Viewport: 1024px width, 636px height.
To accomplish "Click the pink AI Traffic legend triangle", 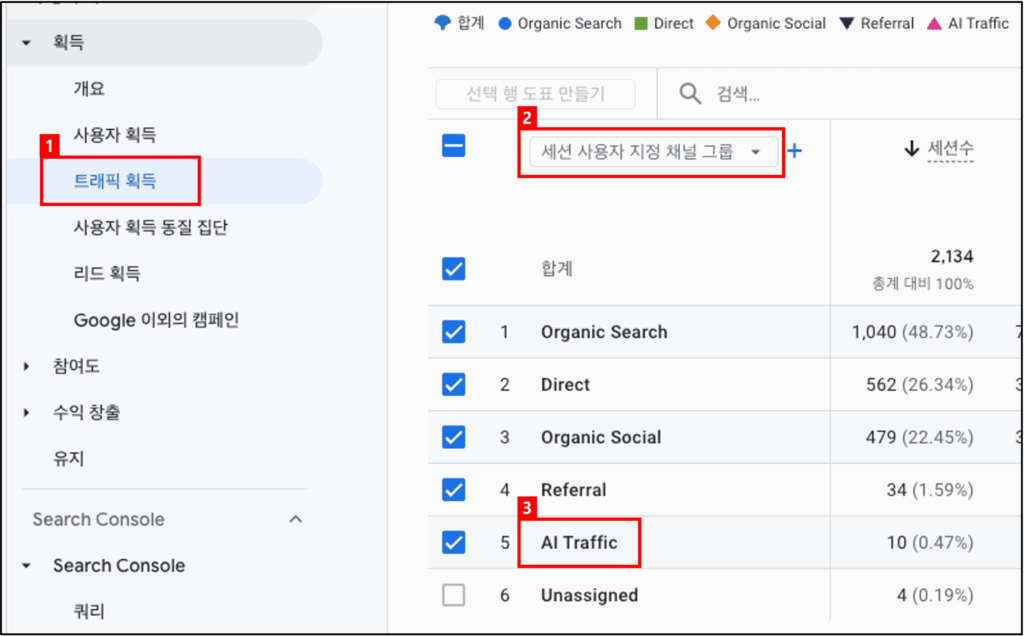I will click(935, 23).
